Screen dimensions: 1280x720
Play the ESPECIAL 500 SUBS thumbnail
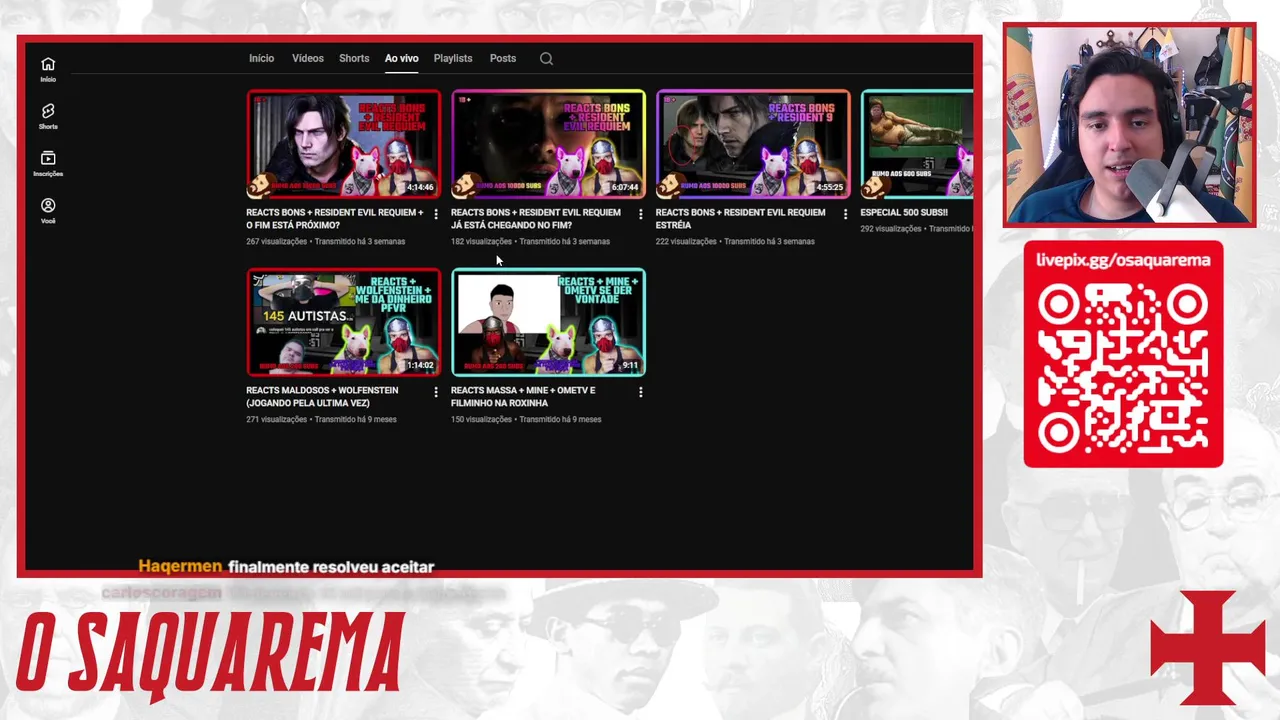tap(917, 145)
